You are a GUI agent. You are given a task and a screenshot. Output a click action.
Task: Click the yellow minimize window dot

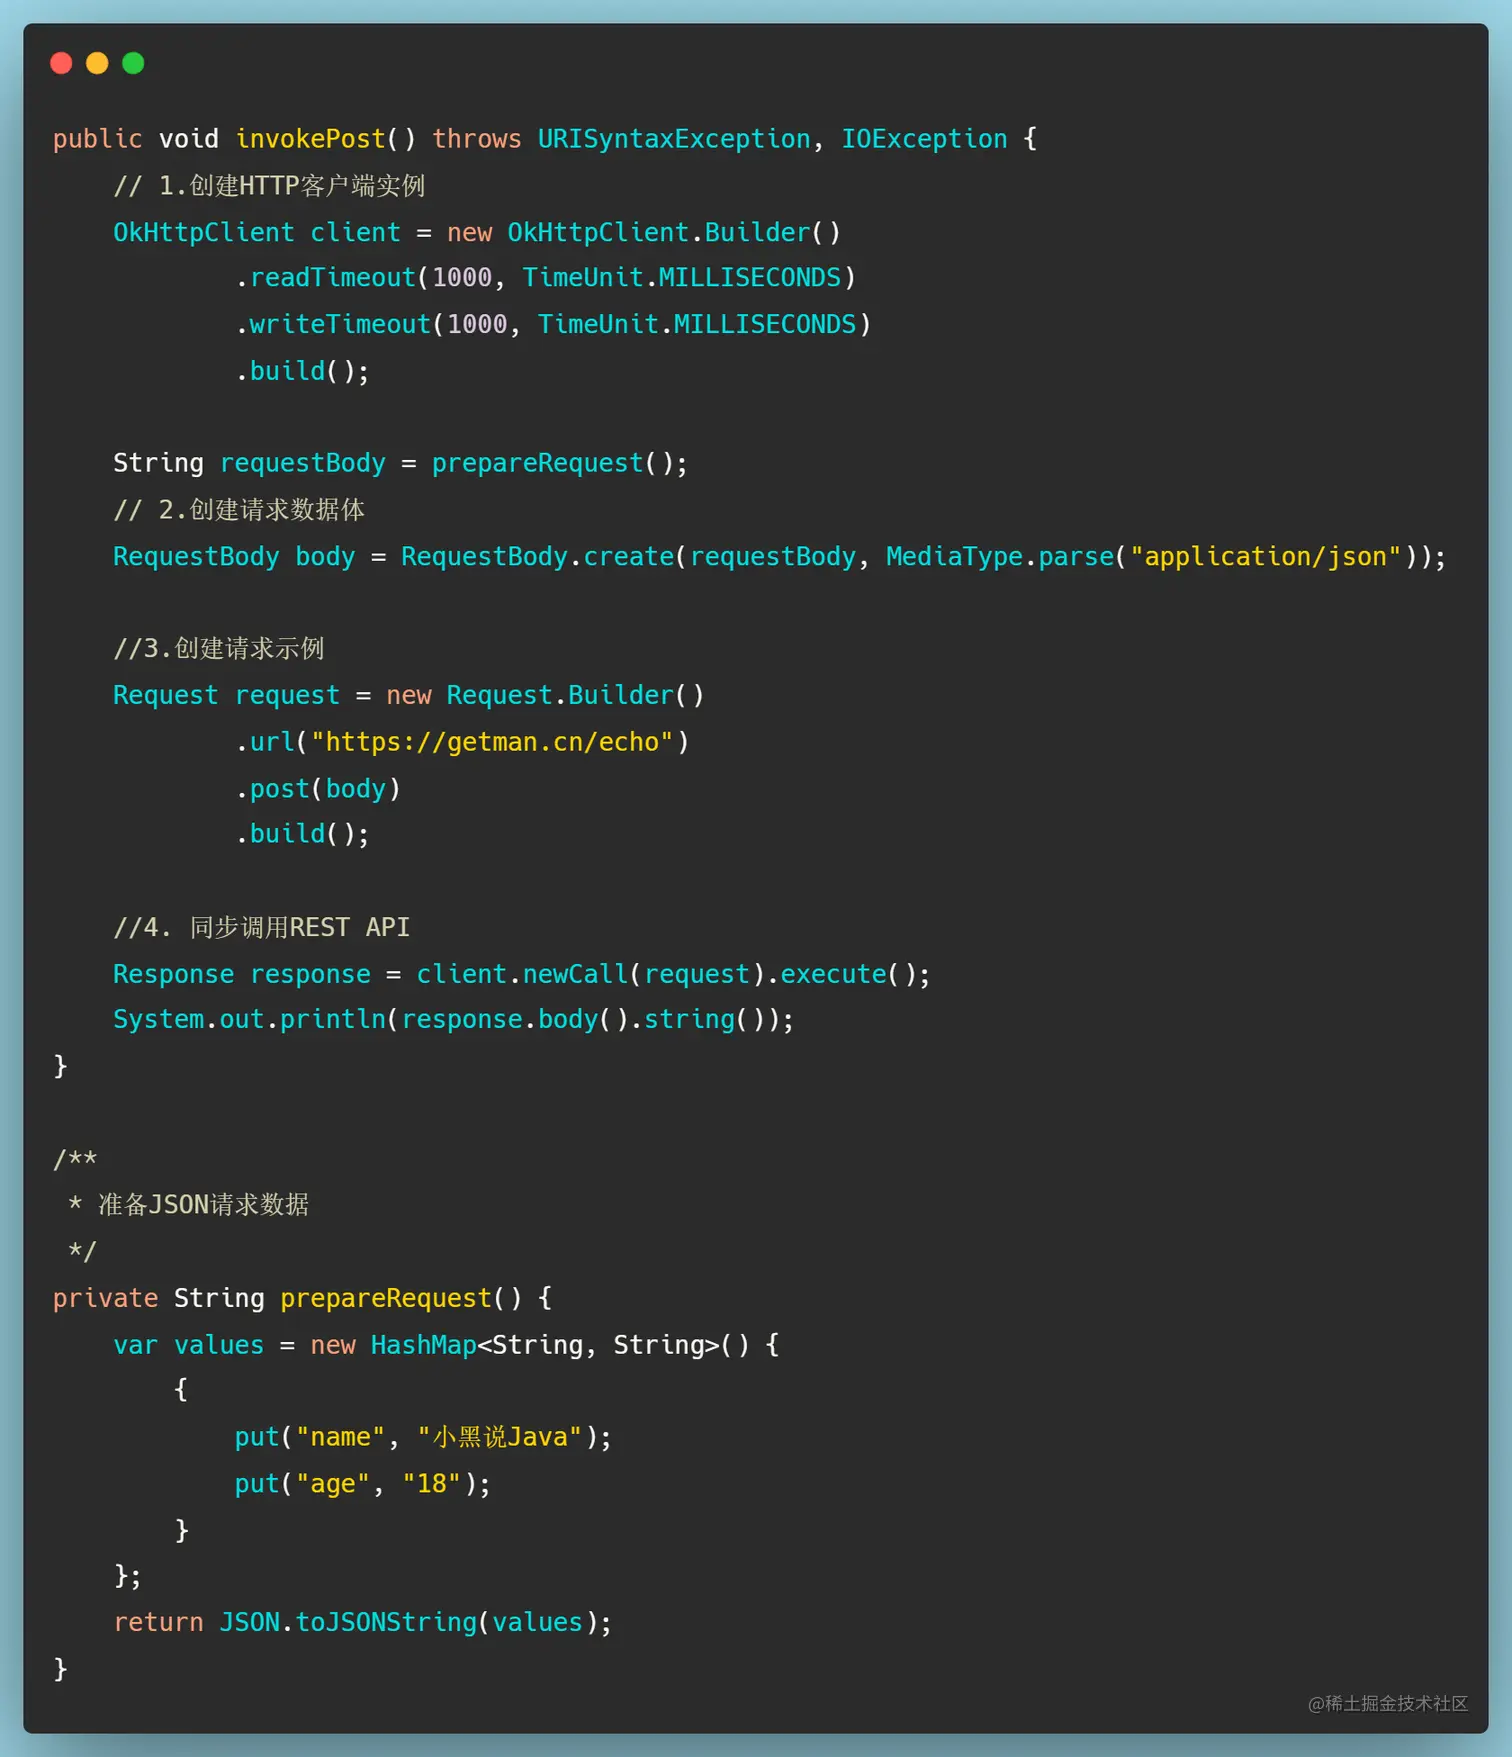click(97, 63)
